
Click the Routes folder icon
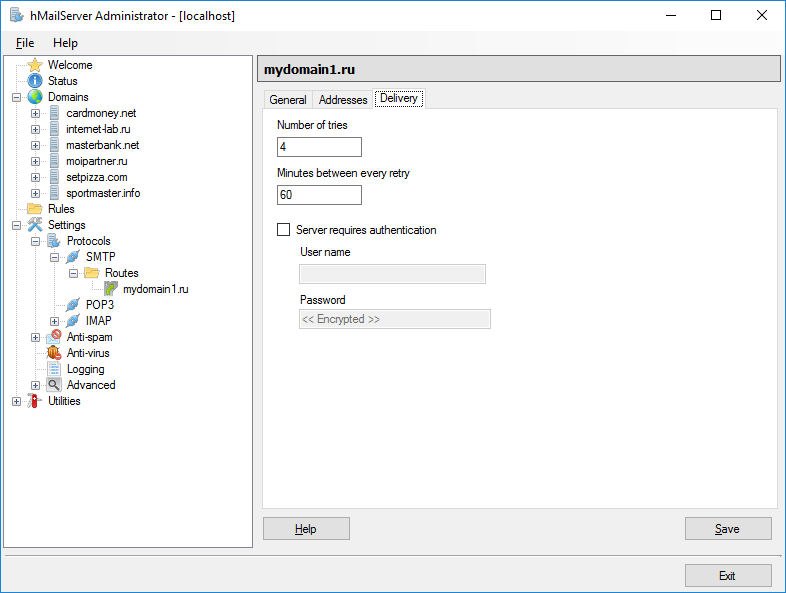pos(92,273)
